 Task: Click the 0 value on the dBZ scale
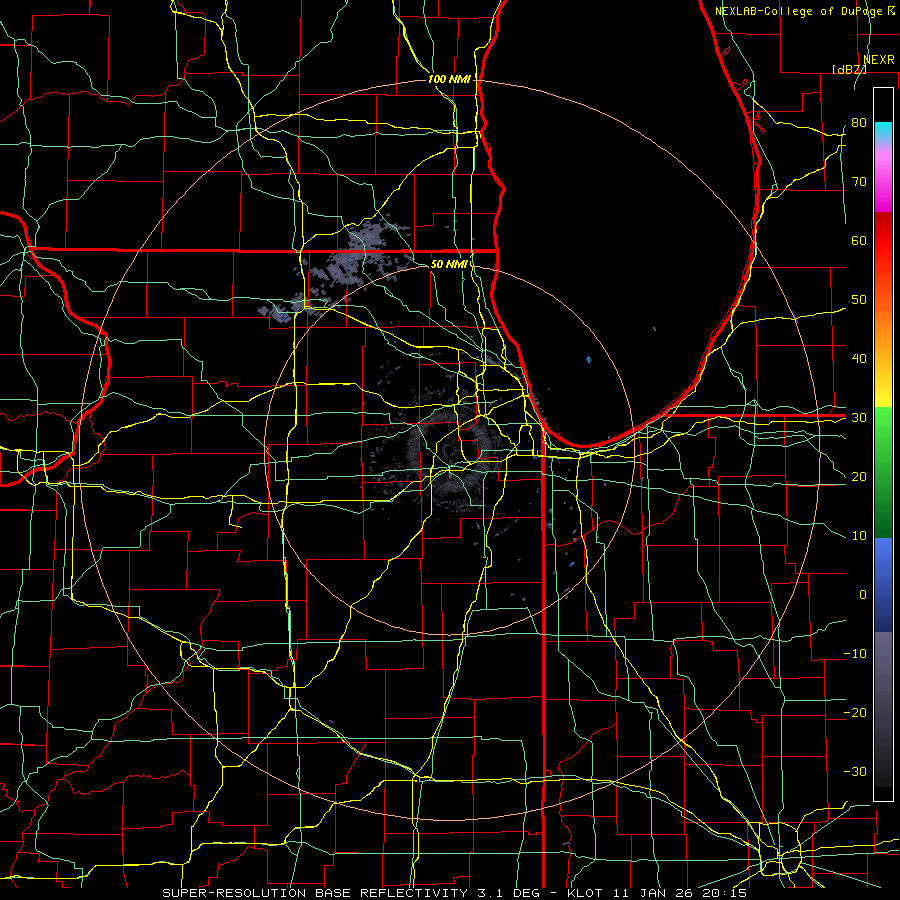pos(863,595)
